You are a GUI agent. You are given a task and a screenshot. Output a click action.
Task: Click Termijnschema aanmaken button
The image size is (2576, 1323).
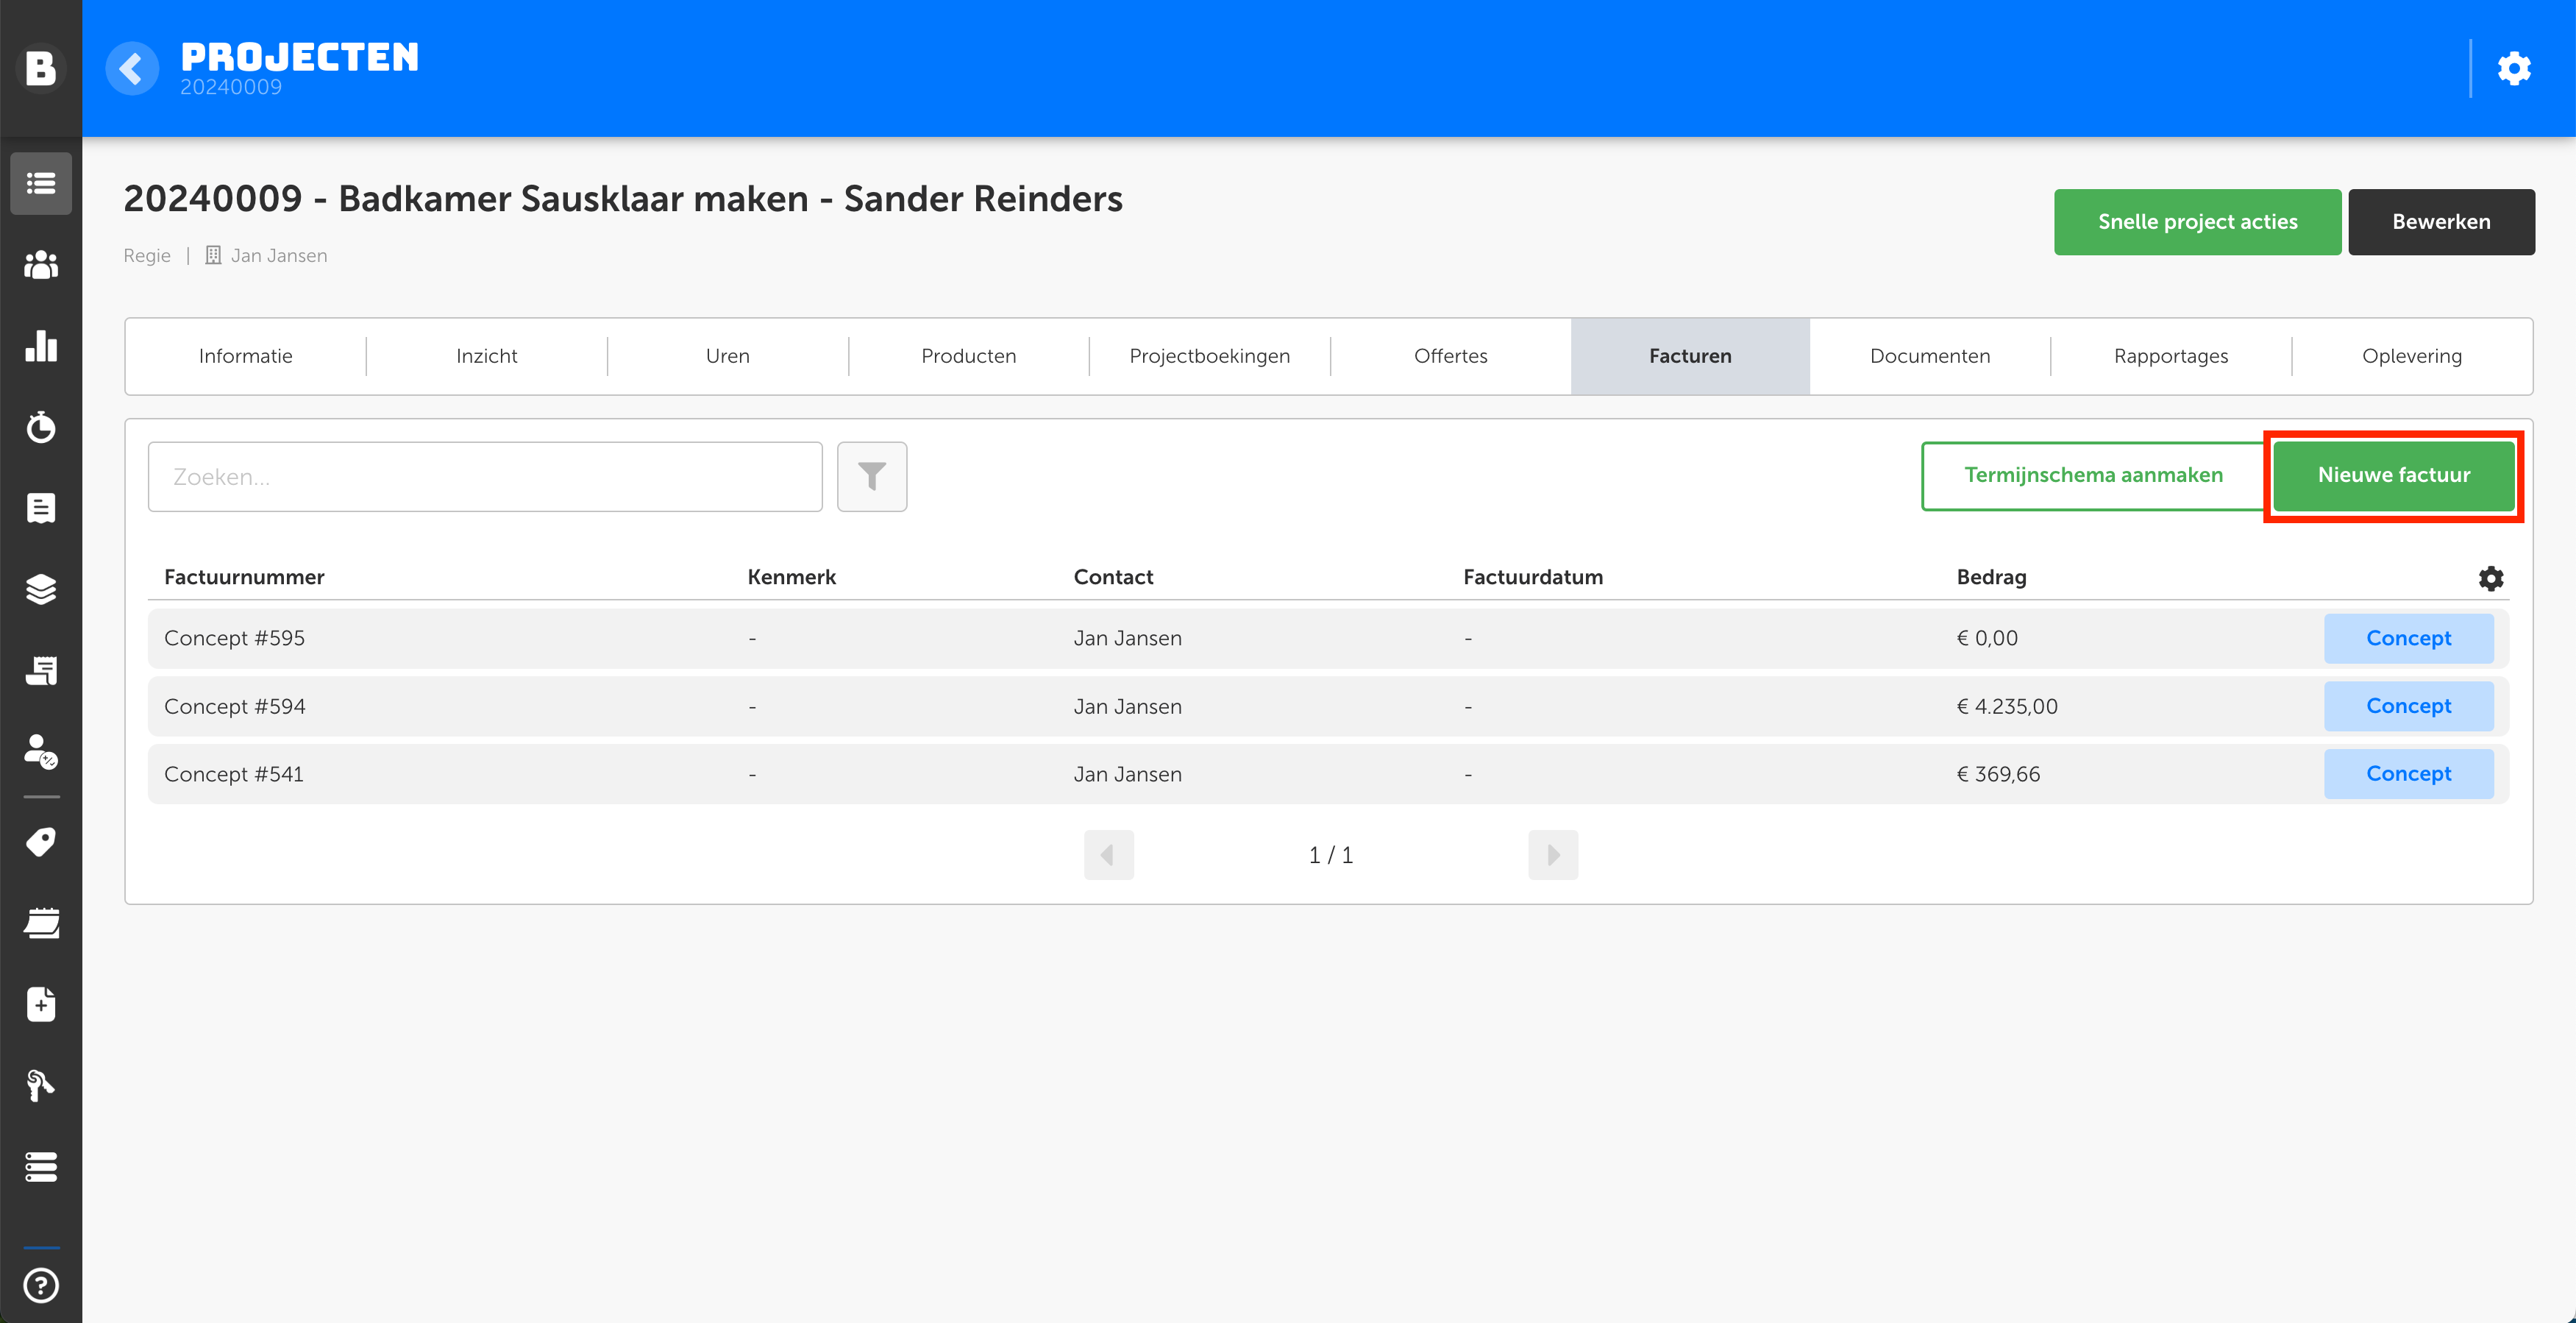pyautogui.click(x=2093, y=476)
